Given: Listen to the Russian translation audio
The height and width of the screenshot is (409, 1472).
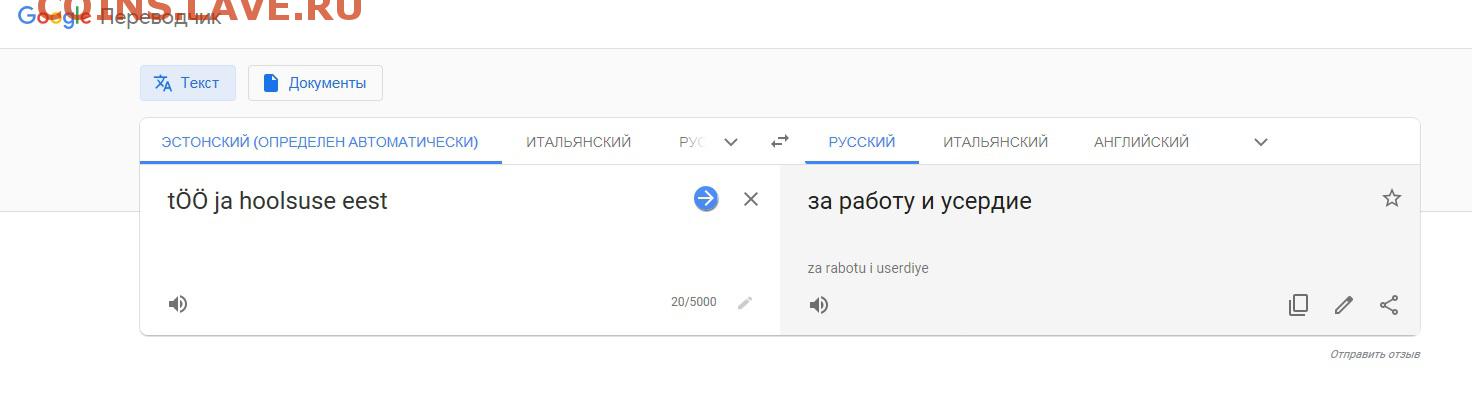Looking at the screenshot, I should (x=819, y=305).
